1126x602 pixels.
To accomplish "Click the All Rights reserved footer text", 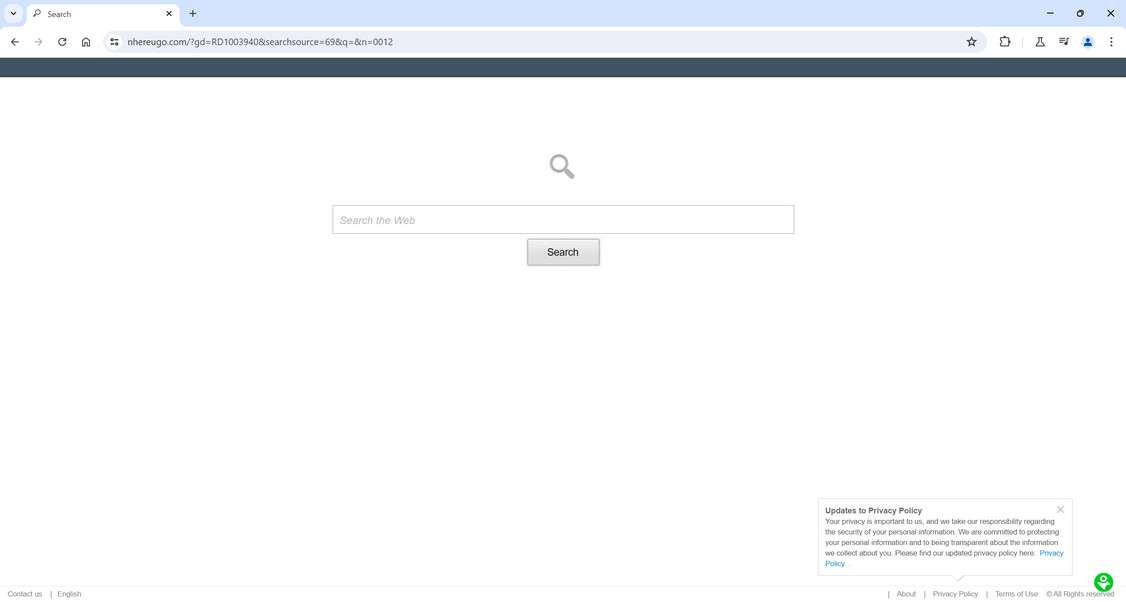I will point(1080,594).
